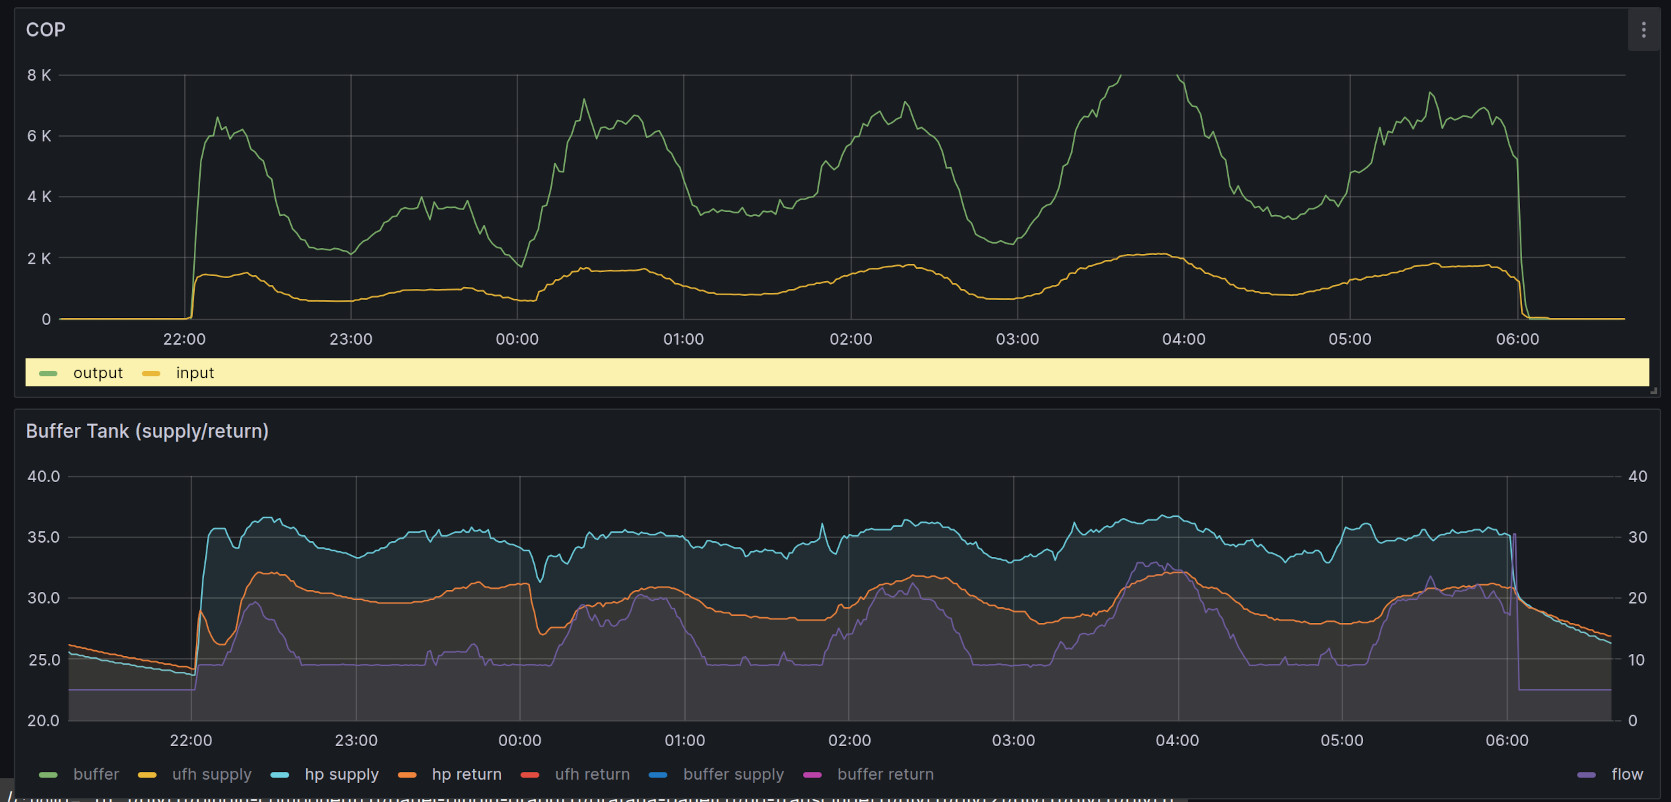Click the orange hp return legend color icon

click(x=407, y=775)
